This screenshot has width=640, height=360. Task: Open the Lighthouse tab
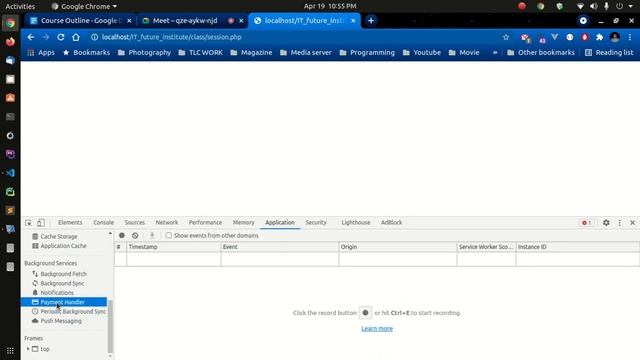[x=356, y=222]
